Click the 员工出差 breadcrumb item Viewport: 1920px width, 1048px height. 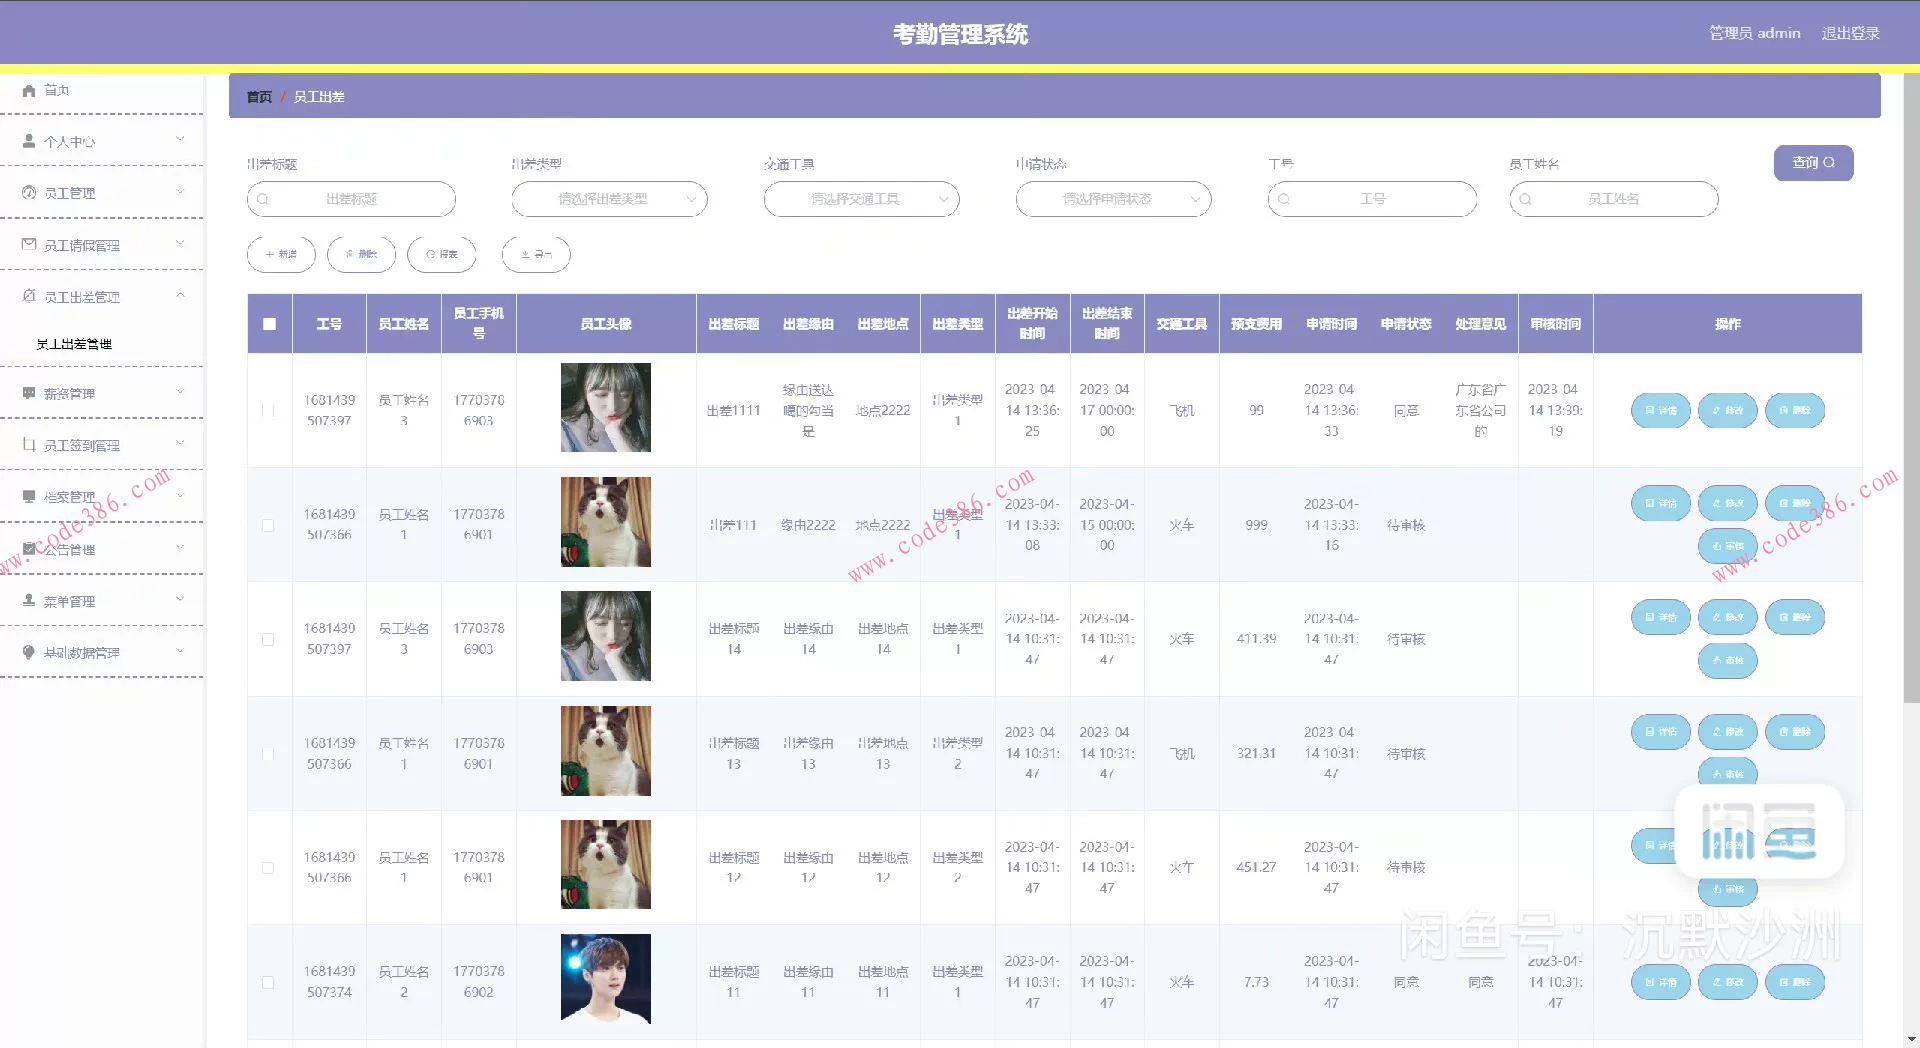[319, 97]
